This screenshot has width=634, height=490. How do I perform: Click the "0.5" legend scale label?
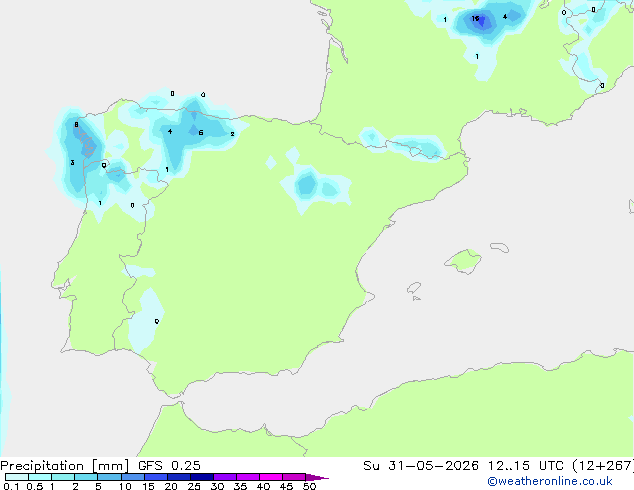click(x=35, y=486)
